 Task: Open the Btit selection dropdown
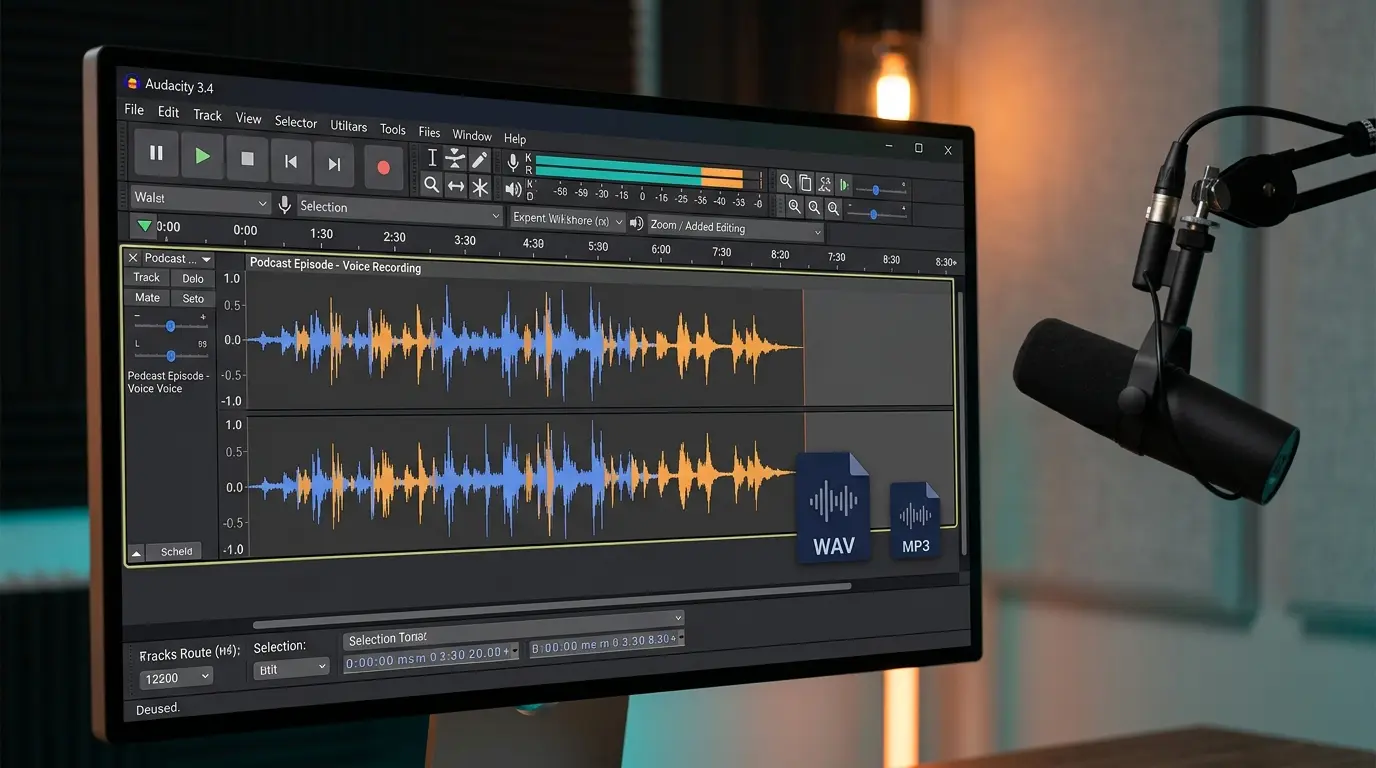(291, 667)
